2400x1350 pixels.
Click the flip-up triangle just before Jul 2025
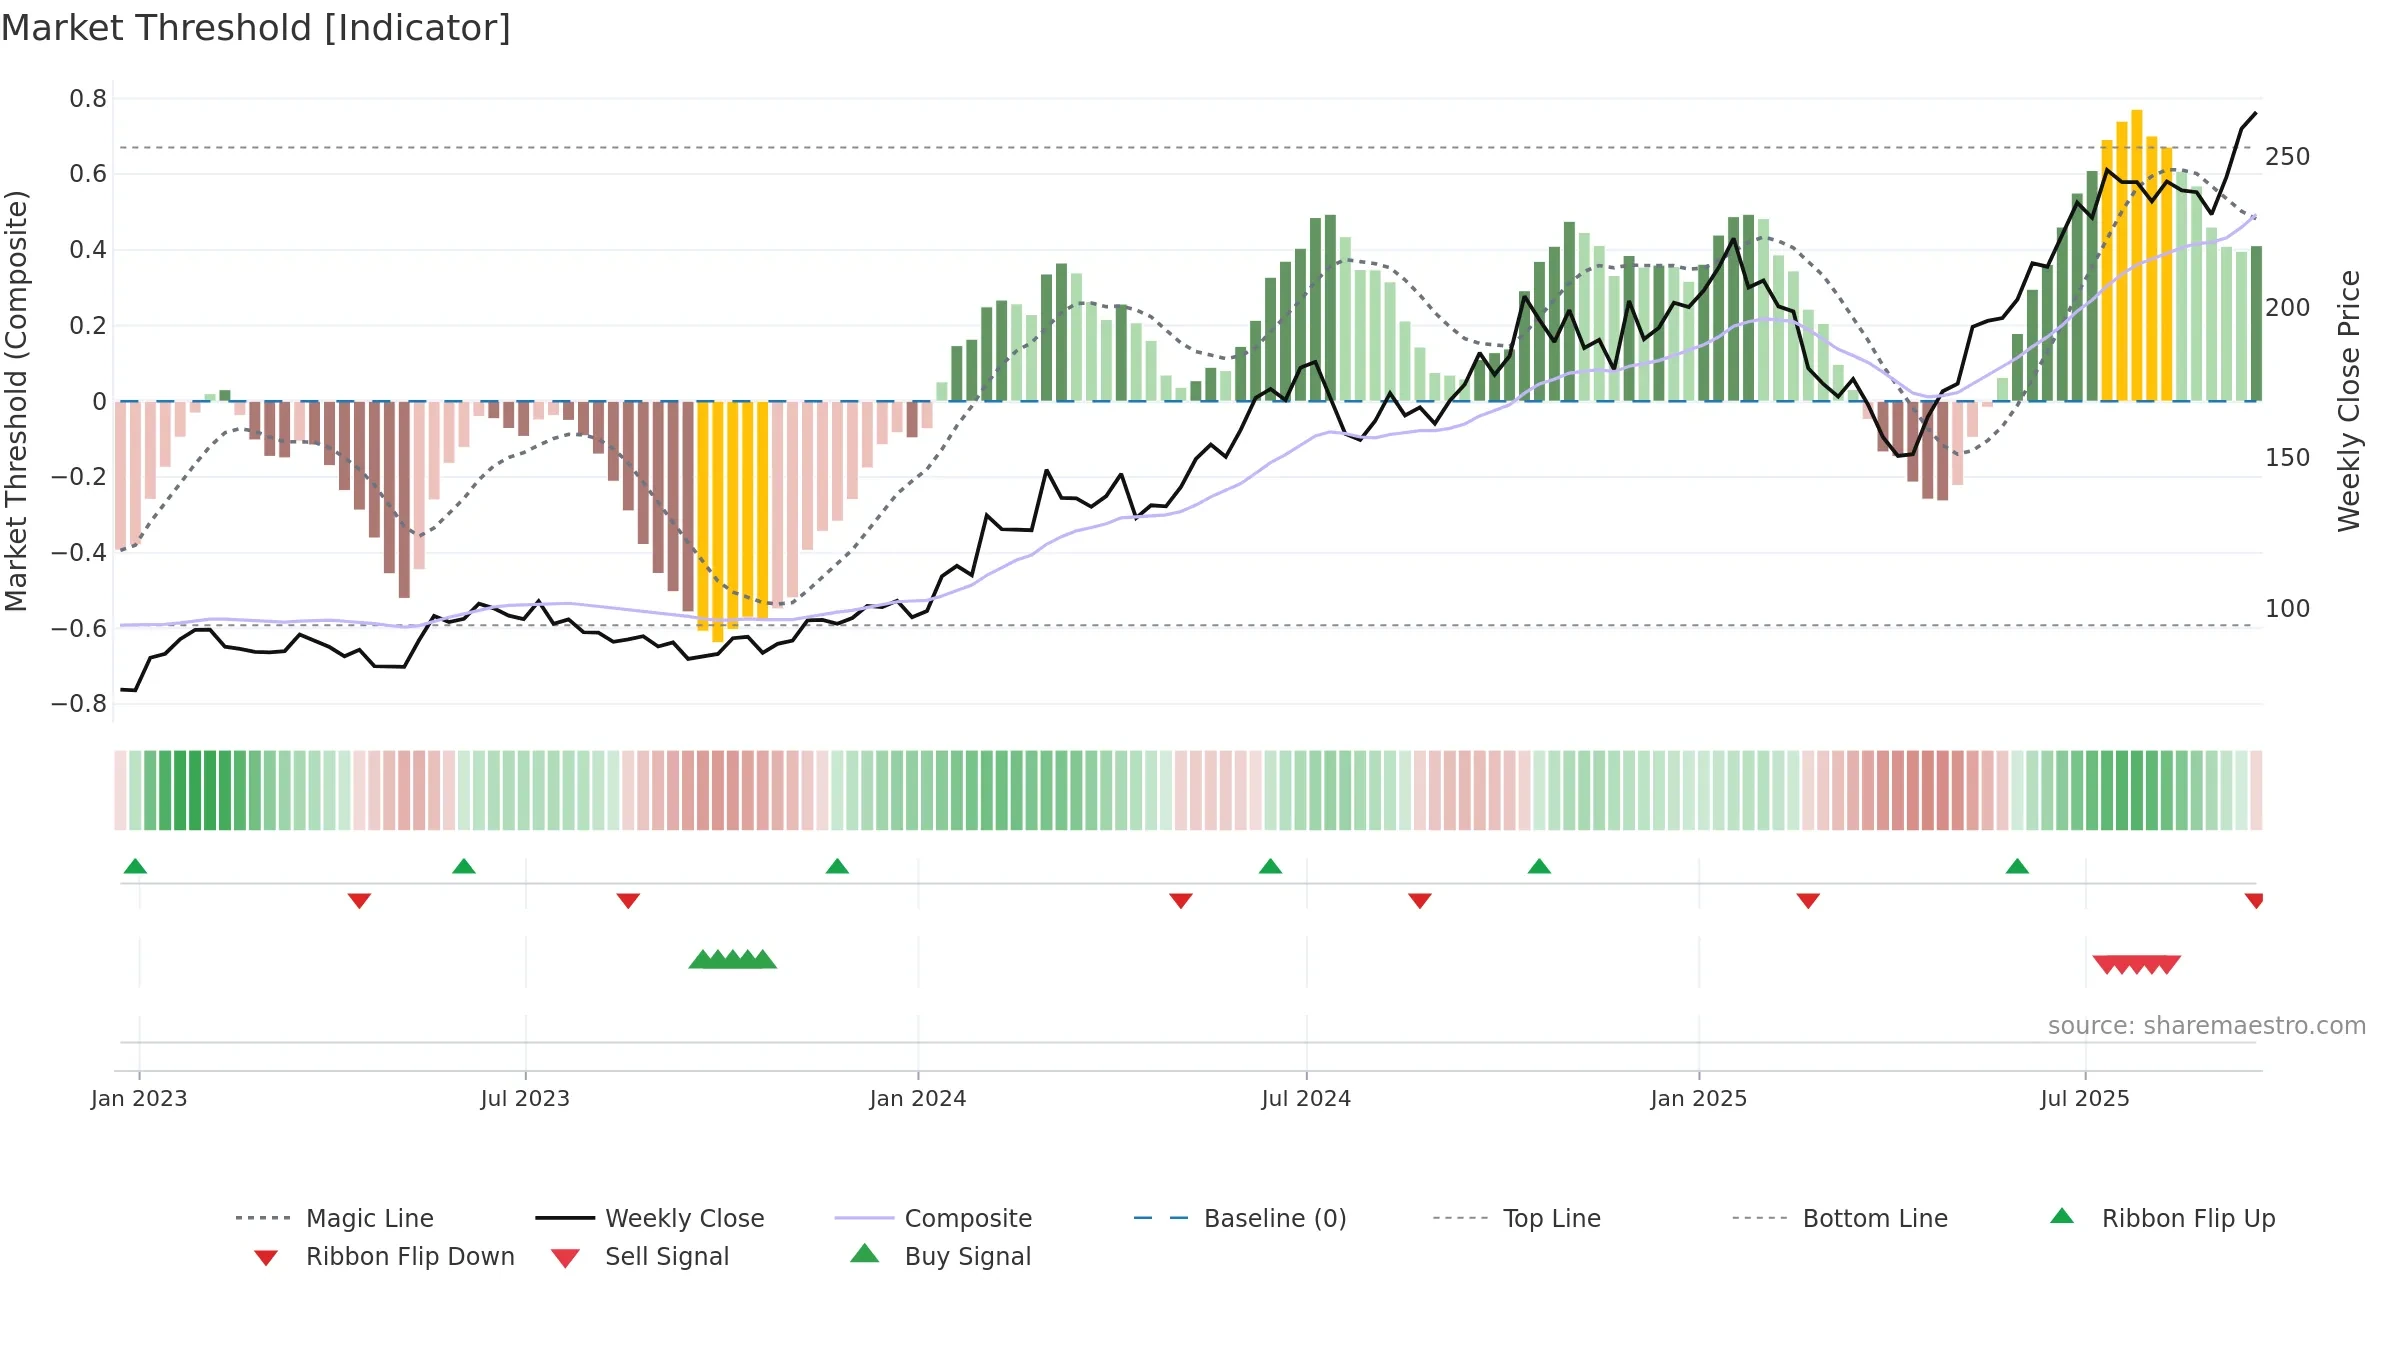[x=2017, y=866]
